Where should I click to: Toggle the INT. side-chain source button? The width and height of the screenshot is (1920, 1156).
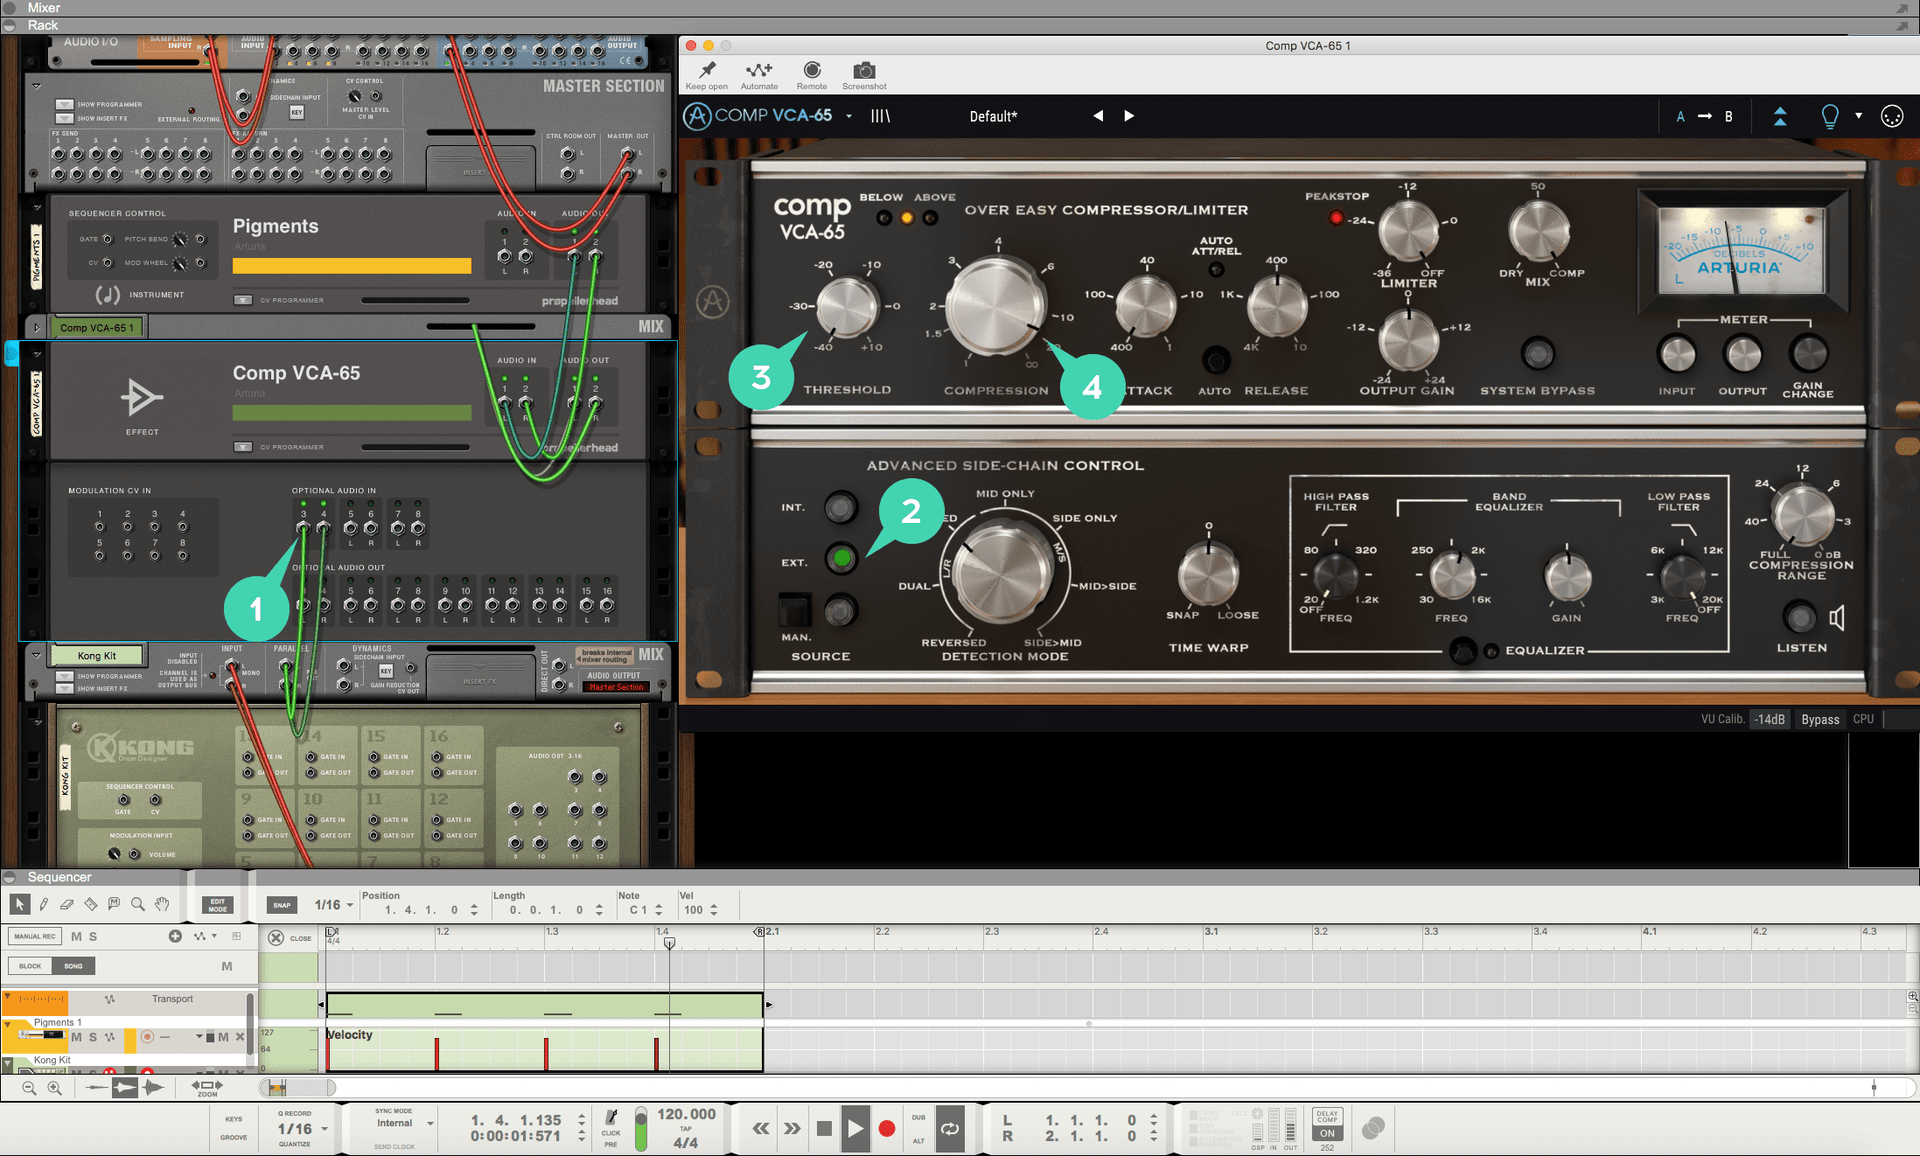[x=841, y=508]
